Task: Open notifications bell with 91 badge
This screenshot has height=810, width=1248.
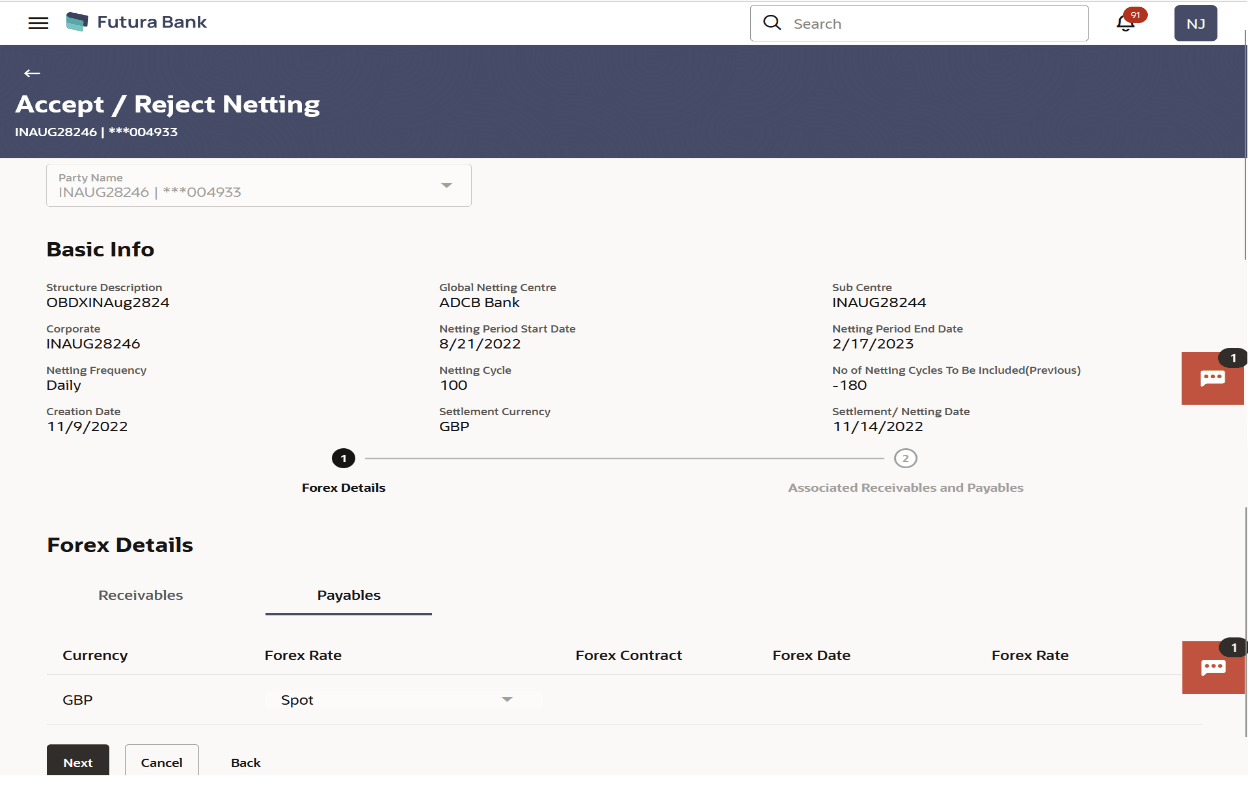Action: point(1126,23)
